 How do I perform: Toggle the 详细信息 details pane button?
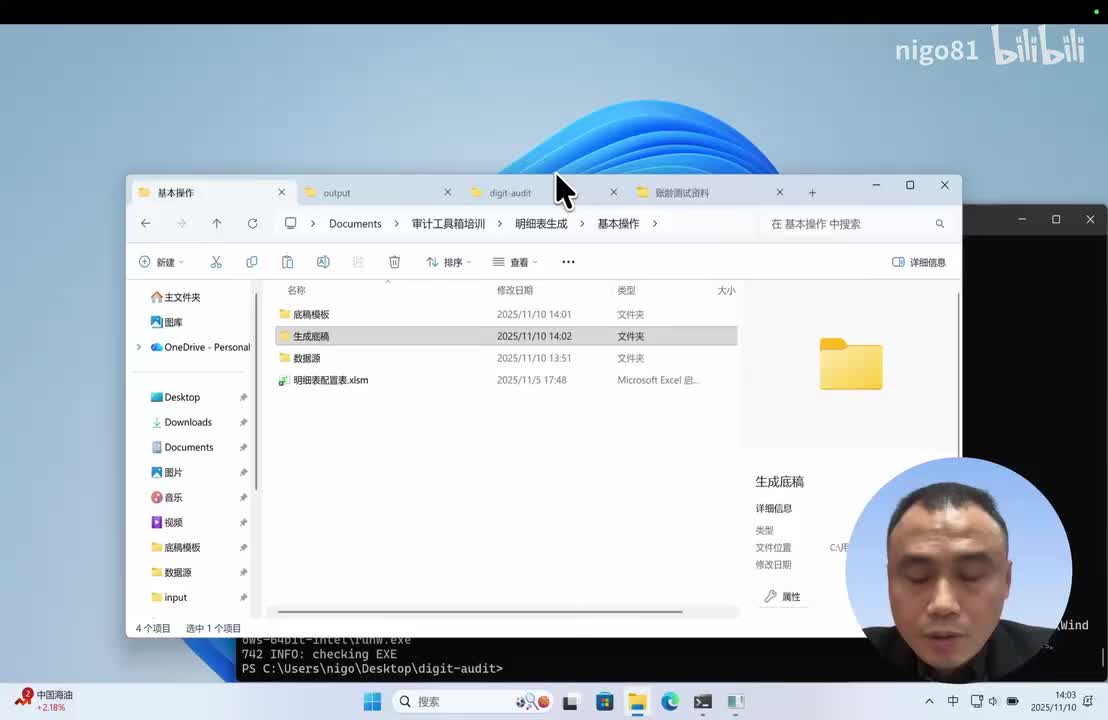click(919, 262)
